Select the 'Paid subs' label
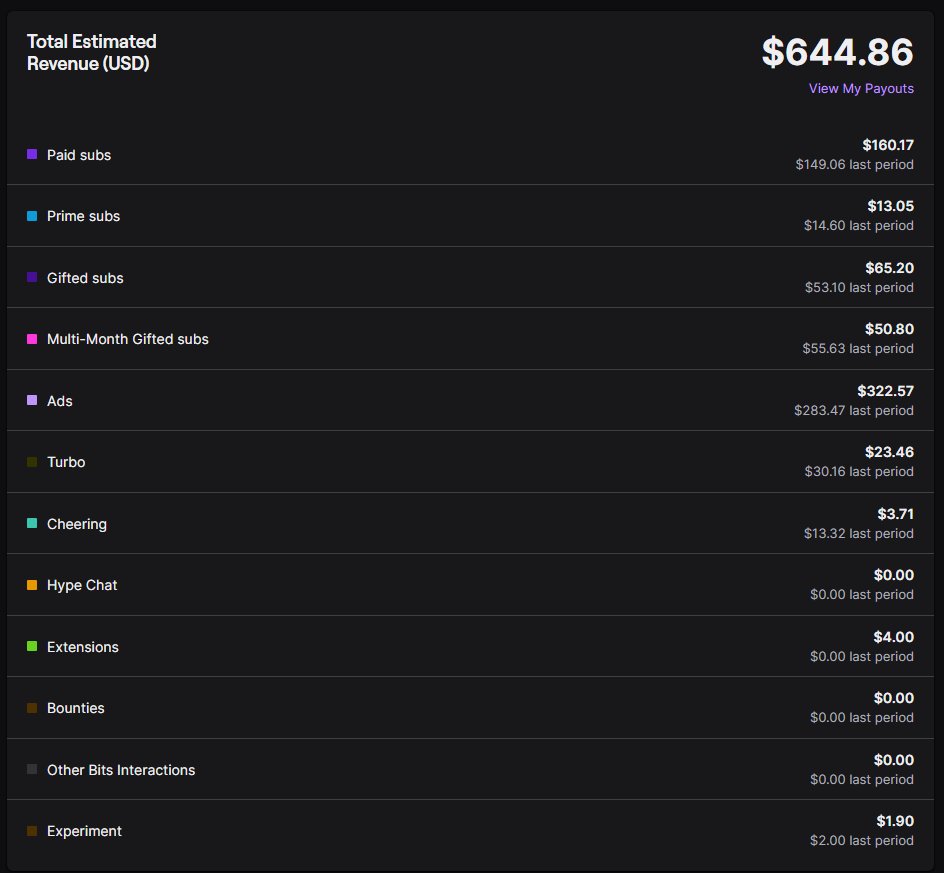 (x=79, y=155)
